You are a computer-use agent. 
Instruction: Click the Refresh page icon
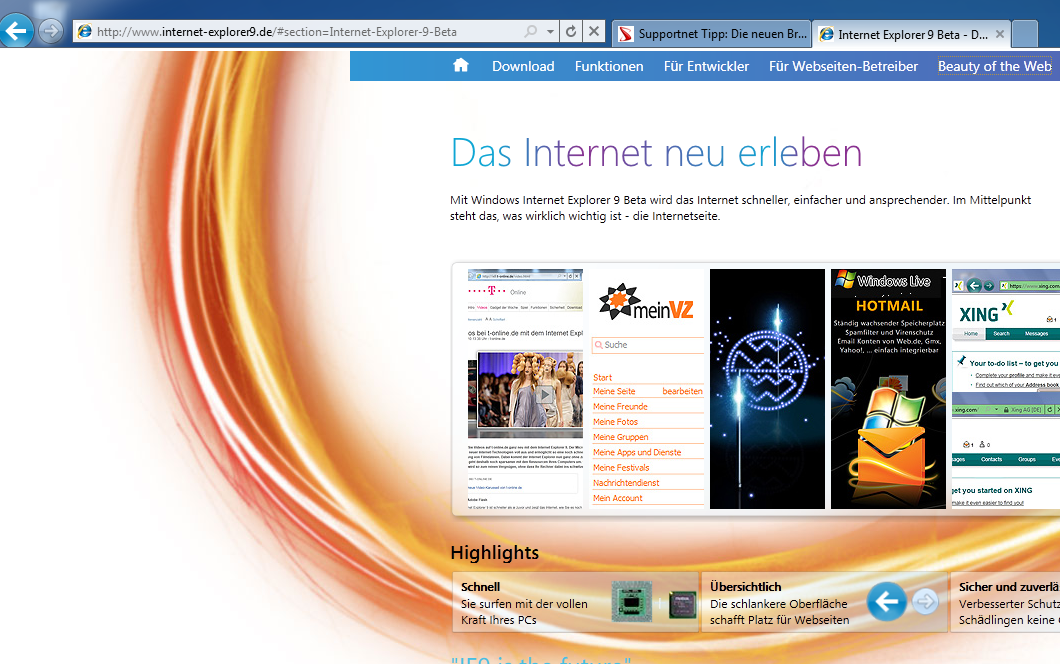571,31
